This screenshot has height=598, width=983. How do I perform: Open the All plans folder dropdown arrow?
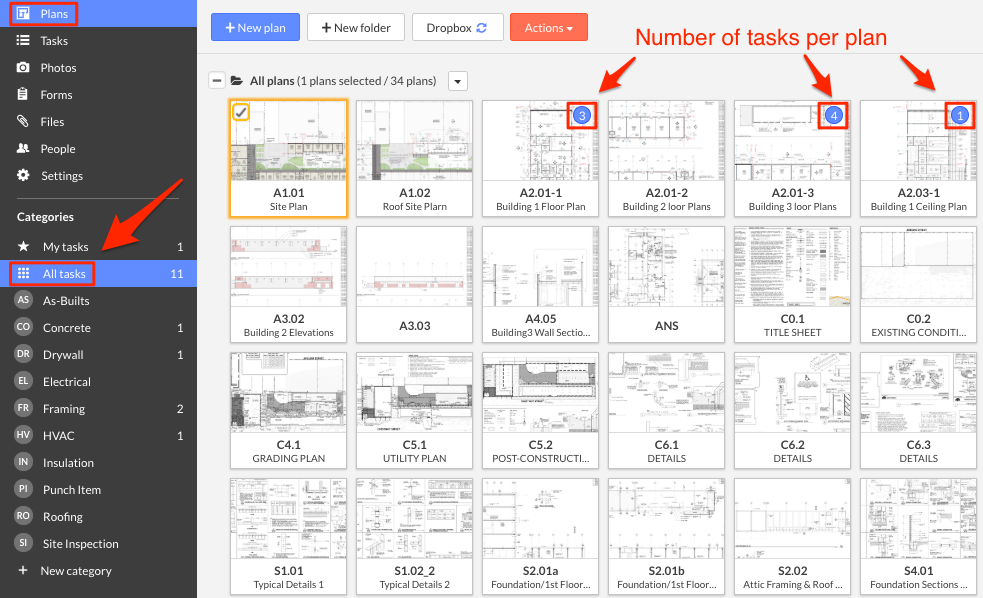point(457,80)
